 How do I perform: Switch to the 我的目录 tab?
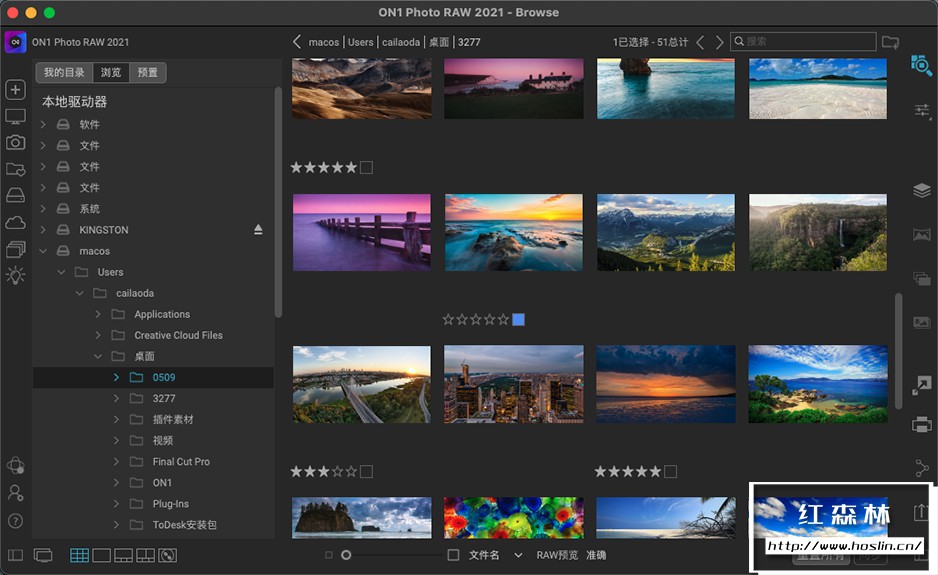[x=64, y=73]
